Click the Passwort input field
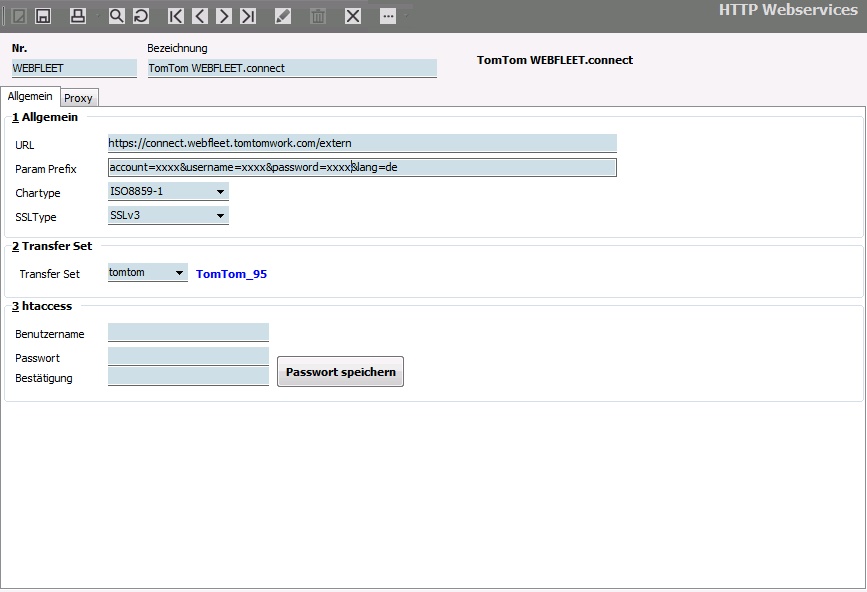Image resolution: width=867 pixels, height=592 pixels. click(188, 356)
